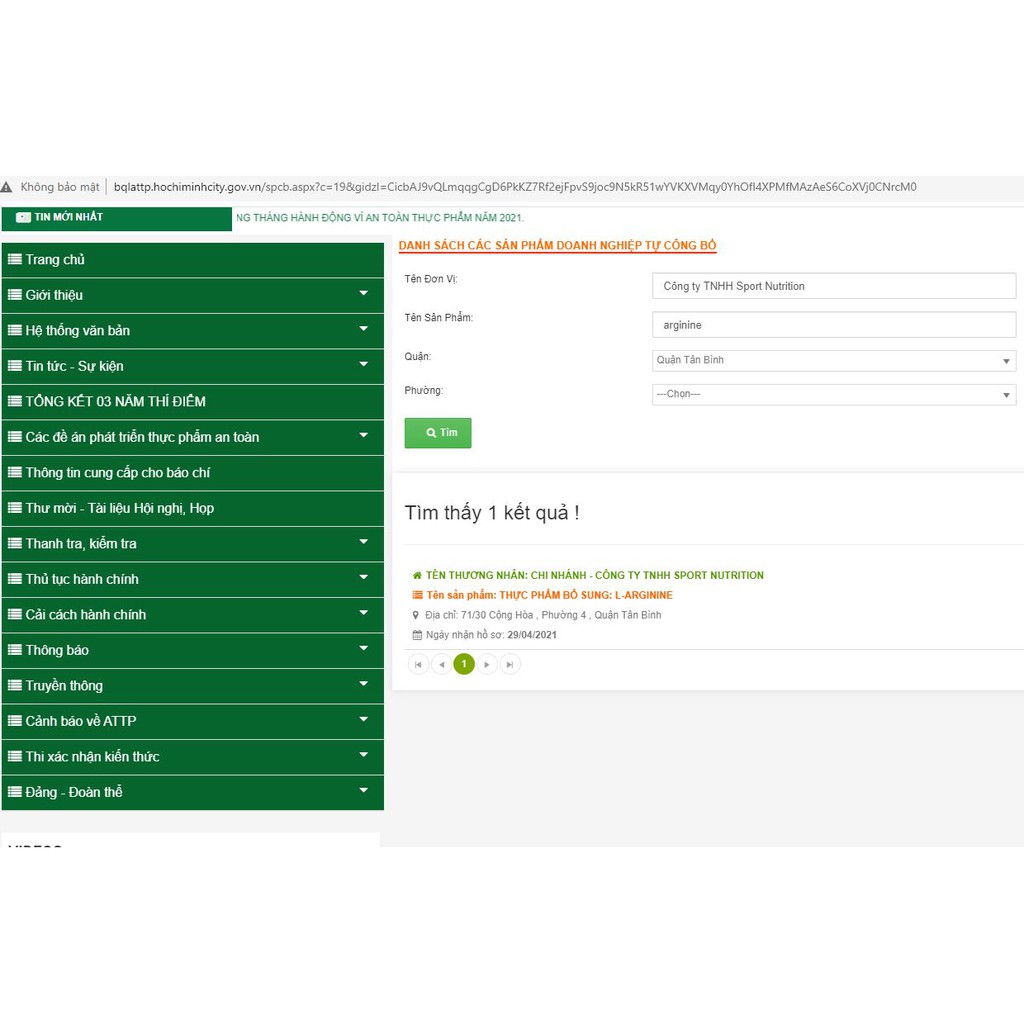Screen dimensions: 1024x1024
Task: Expand the Thi xác nhận kiến thức arrow
Action: tap(364, 754)
